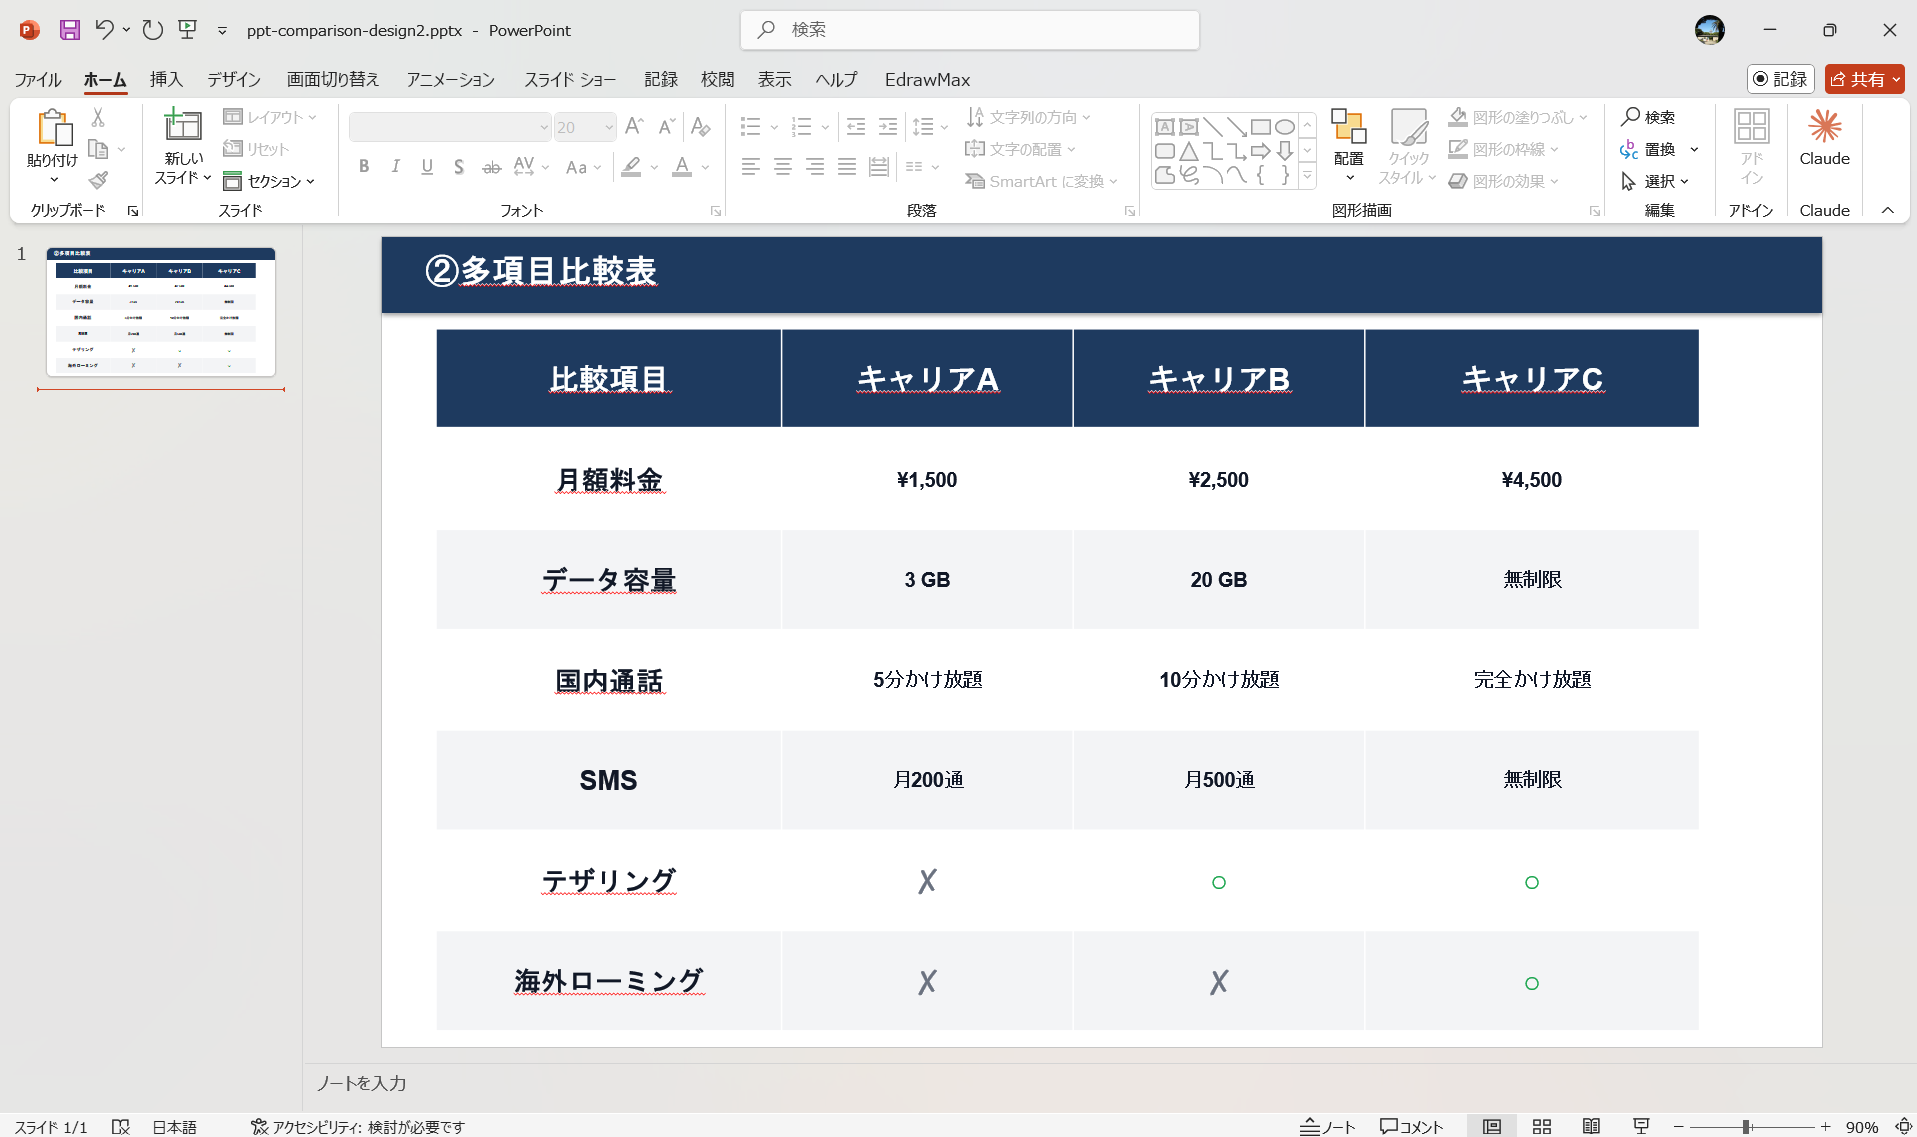Switch to Insert (挿入) tab
The height and width of the screenshot is (1137, 1917).
[x=166, y=79]
